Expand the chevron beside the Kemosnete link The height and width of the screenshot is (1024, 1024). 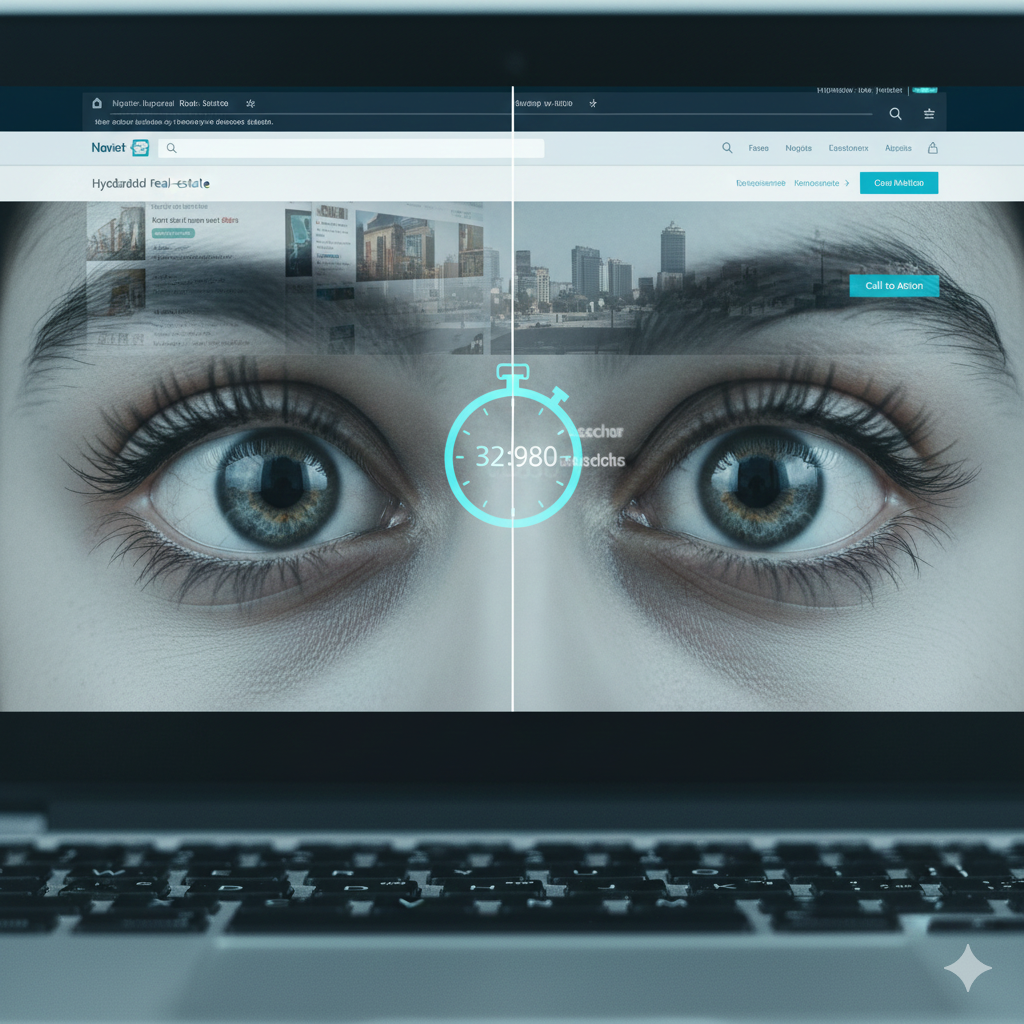click(x=847, y=183)
